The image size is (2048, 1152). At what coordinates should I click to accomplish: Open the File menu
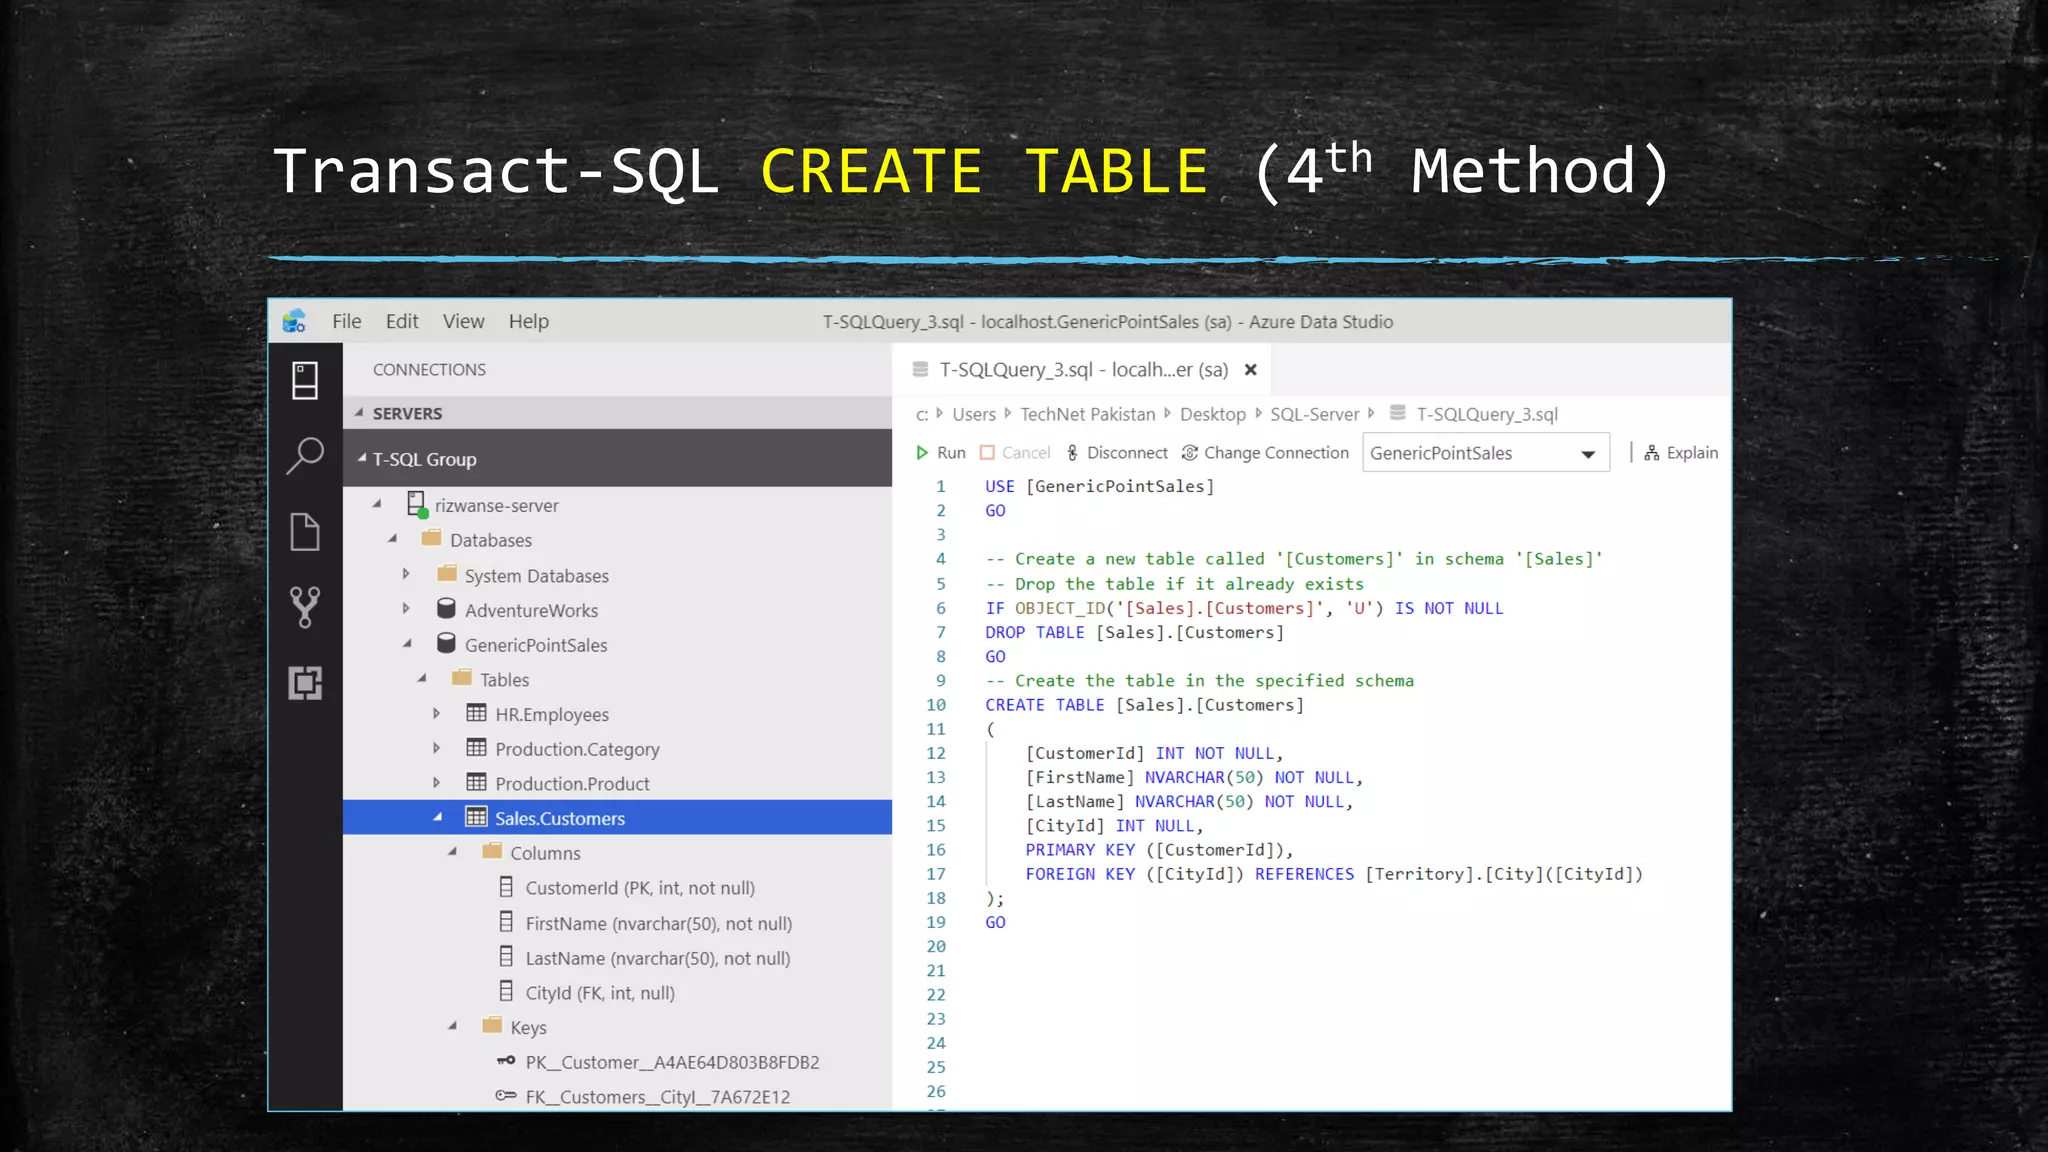pos(347,321)
